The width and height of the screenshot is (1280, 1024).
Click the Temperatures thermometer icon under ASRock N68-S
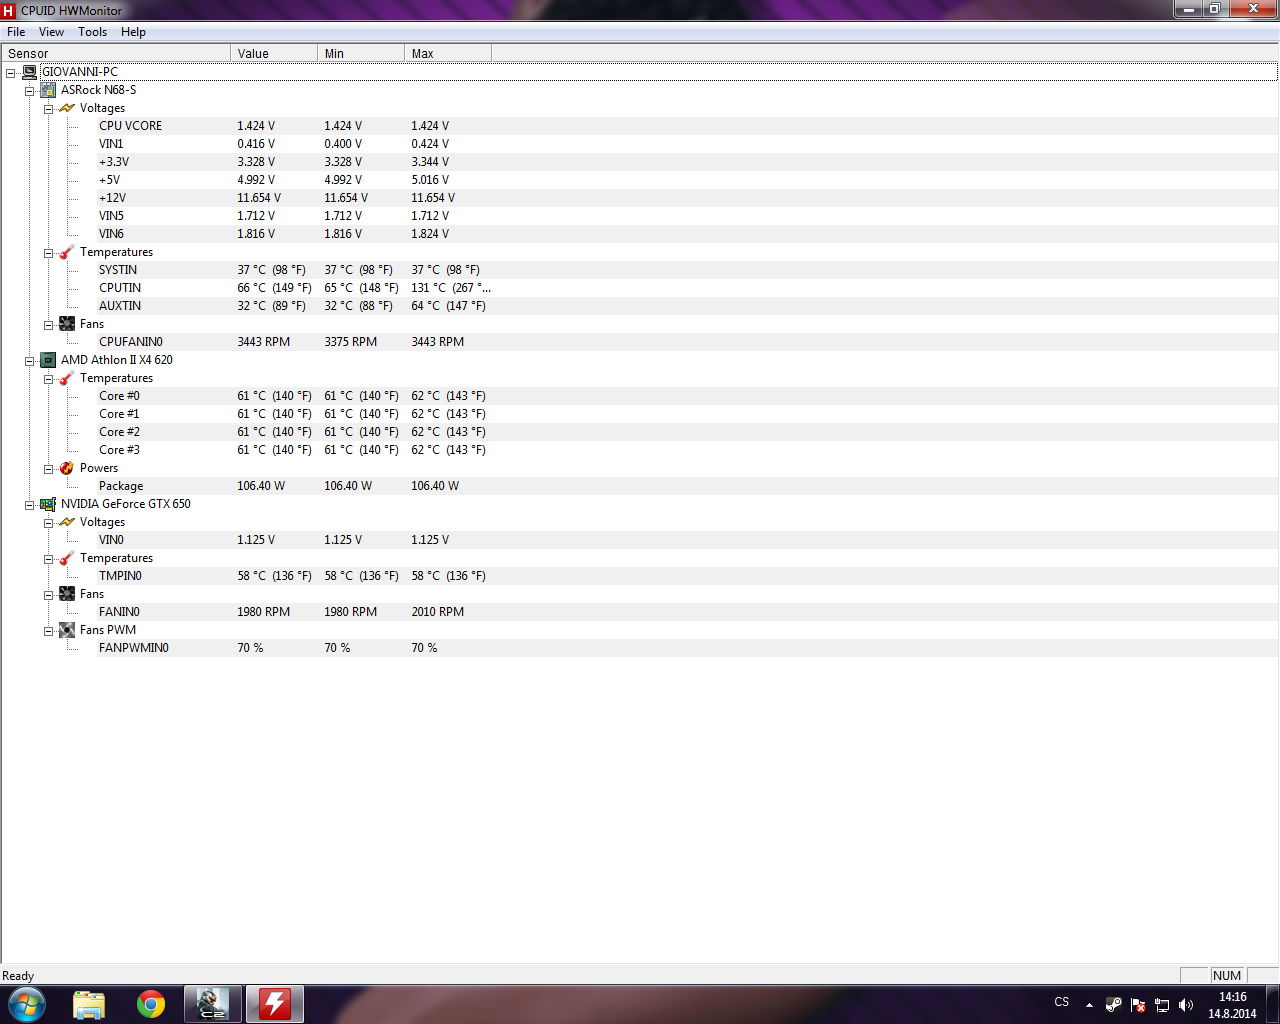[x=67, y=252]
